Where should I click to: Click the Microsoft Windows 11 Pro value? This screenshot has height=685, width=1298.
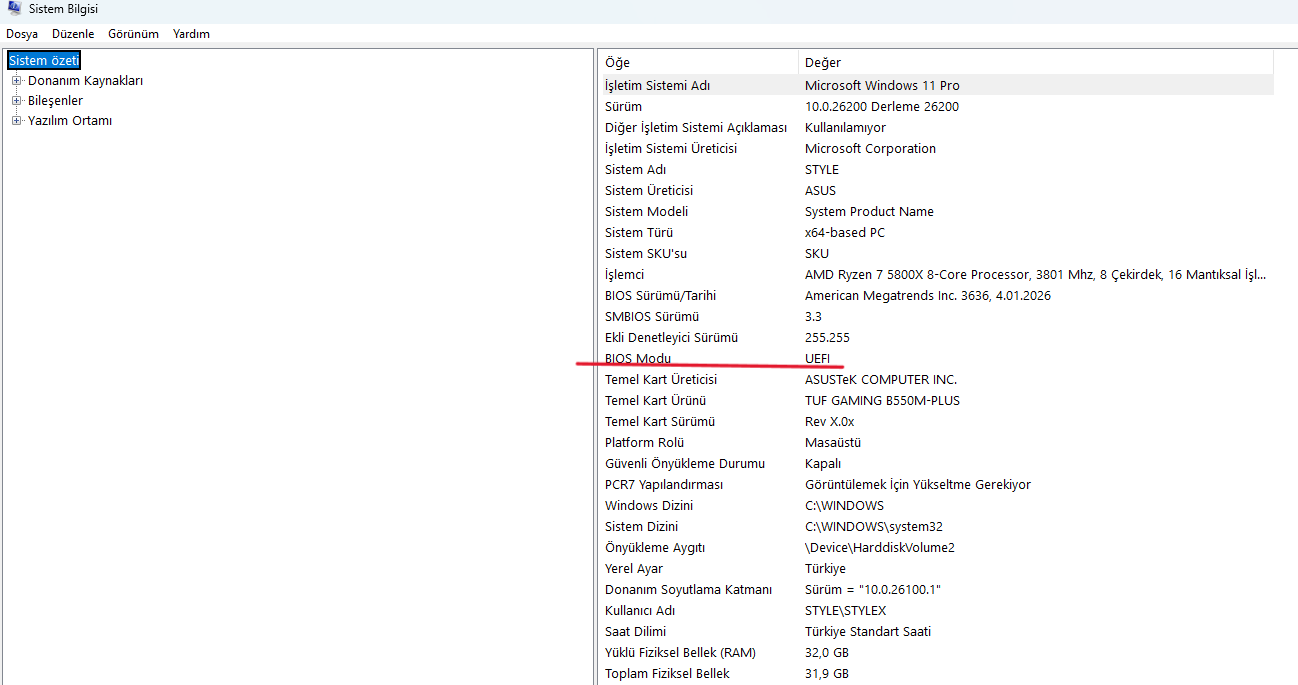[x=882, y=86]
